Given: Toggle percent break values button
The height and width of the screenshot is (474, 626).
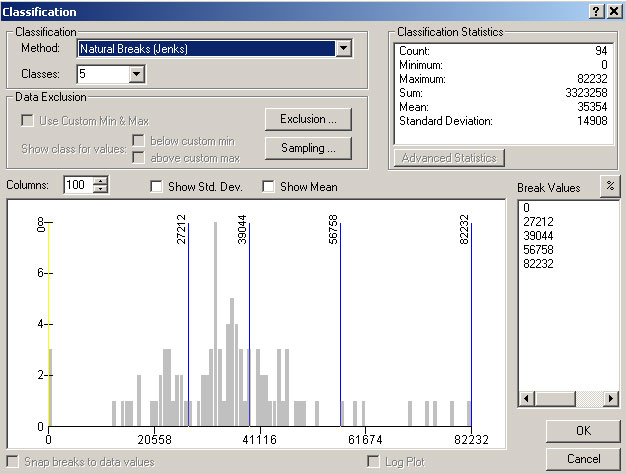Looking at the screenshot, I should click(x=610, y=186).
